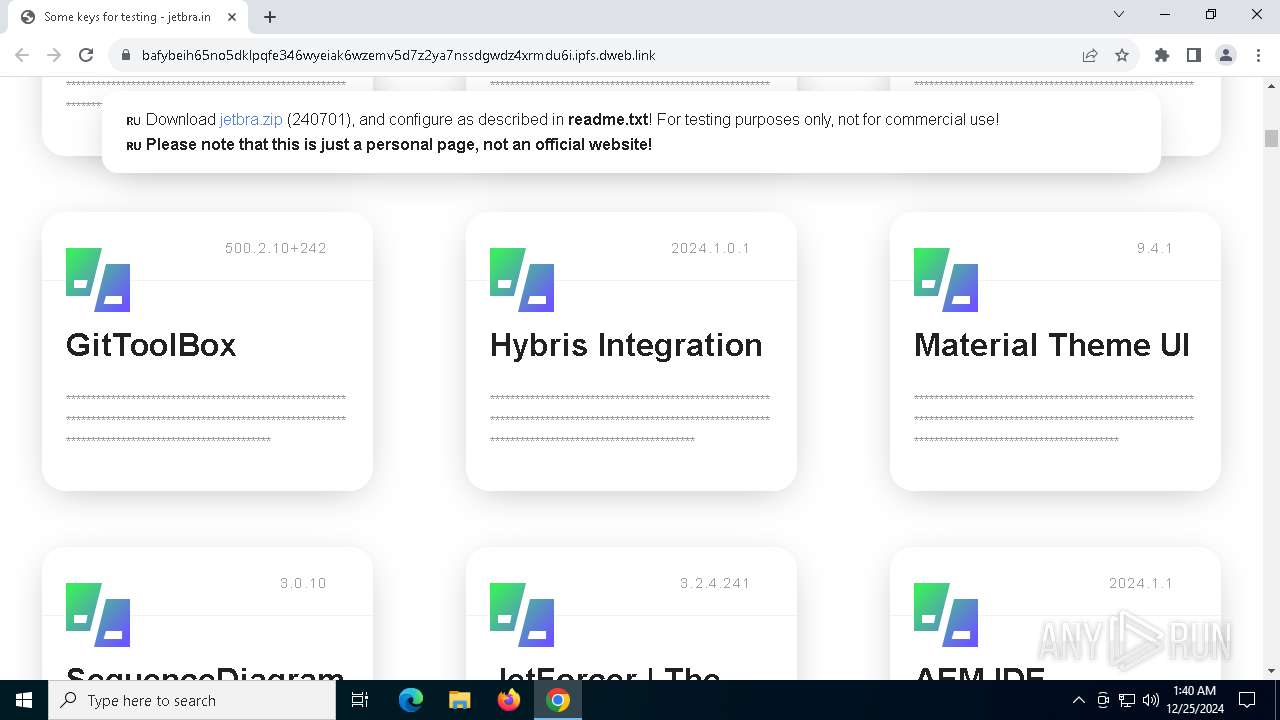The width and height of the screenshot is (1280, 720).
Task: Open Chrome side panel icon
Action: coord(1194,55)
